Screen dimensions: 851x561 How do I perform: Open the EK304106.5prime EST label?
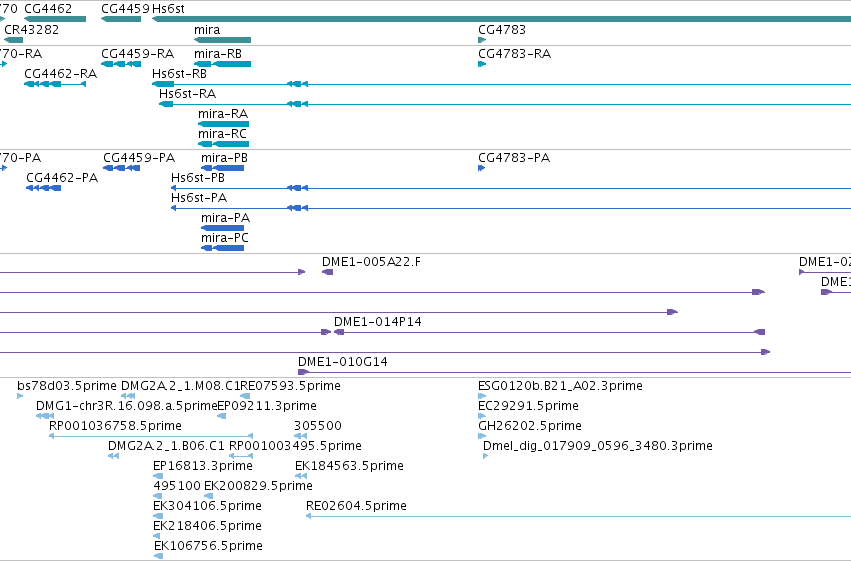click(207, 506)
